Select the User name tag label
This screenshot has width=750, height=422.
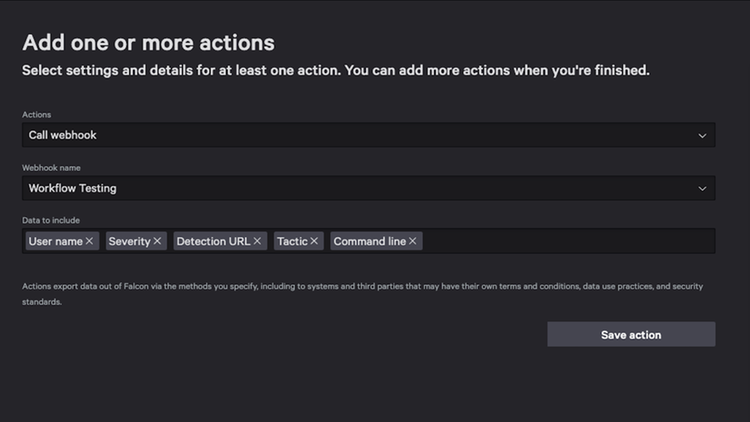55,241
